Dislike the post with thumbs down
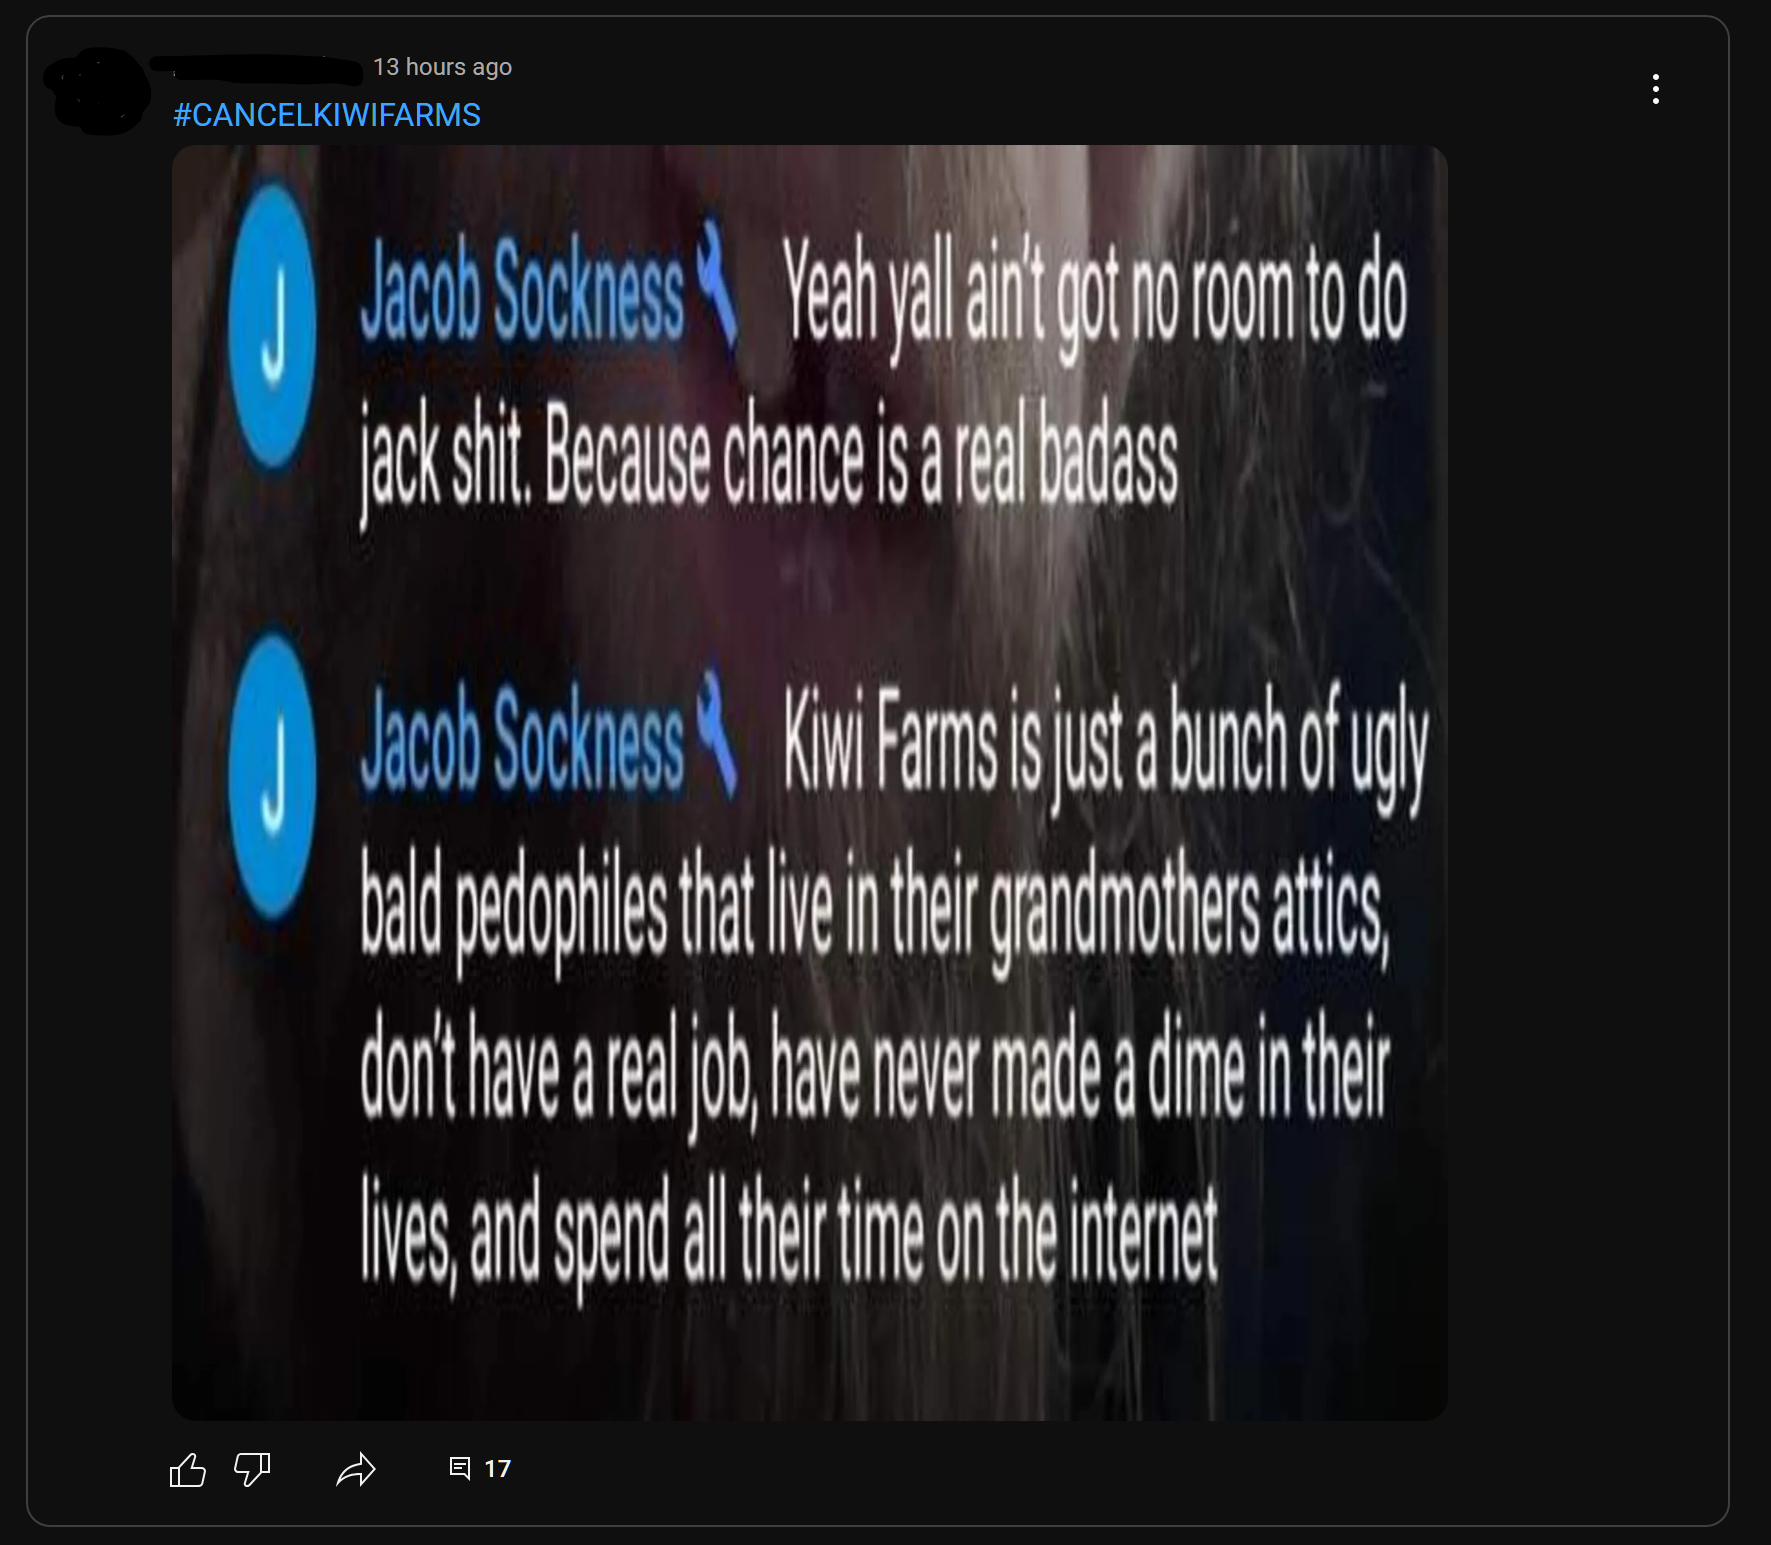Image resolution: width=1771 pixels, height=1545 pixels. 252,1469
